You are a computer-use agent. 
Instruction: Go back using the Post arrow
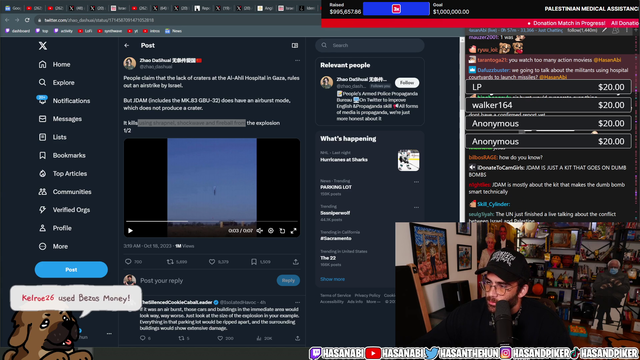[x=127, y=46]
